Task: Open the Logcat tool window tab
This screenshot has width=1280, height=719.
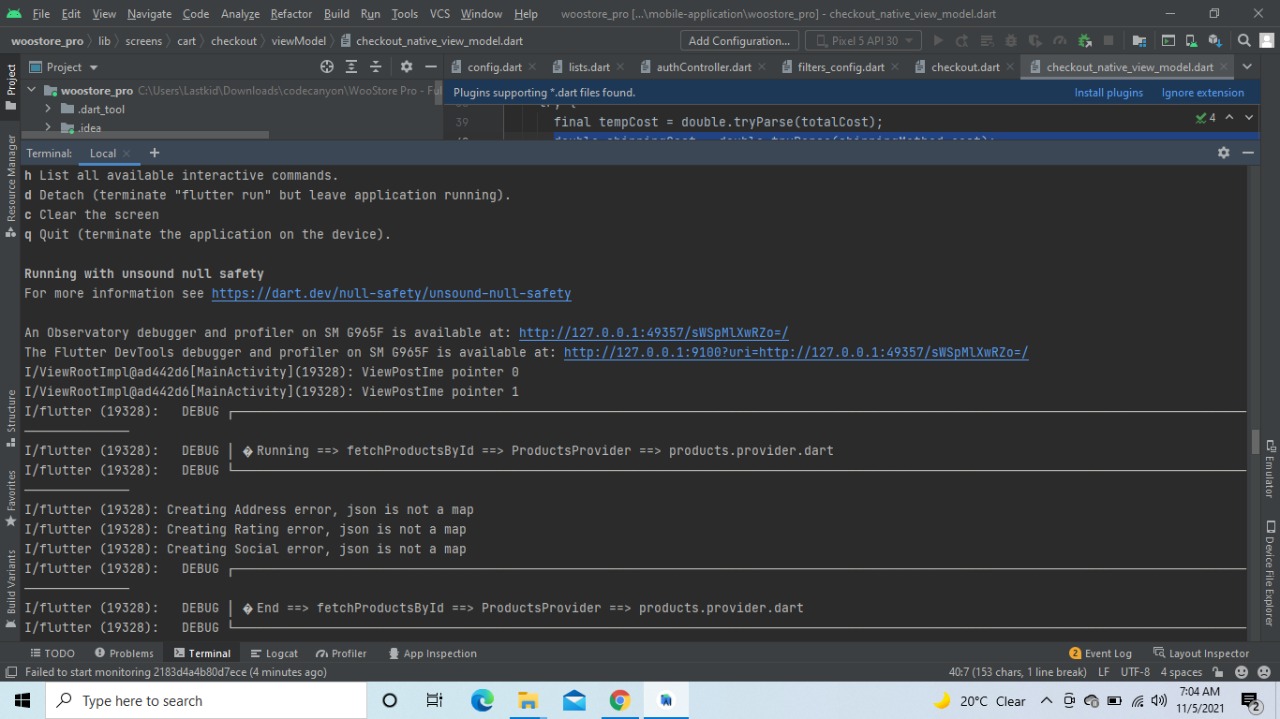Action: pos(273,653)
